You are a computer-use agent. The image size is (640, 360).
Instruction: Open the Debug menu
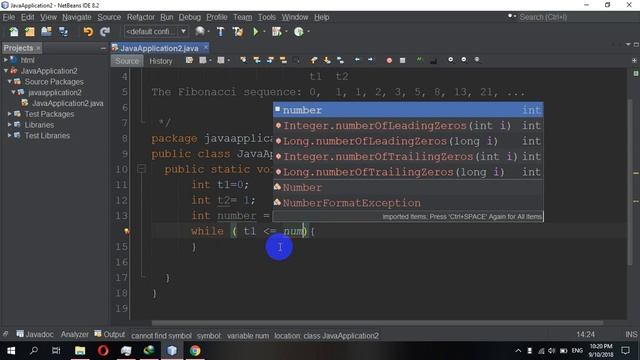click(190, 17)
